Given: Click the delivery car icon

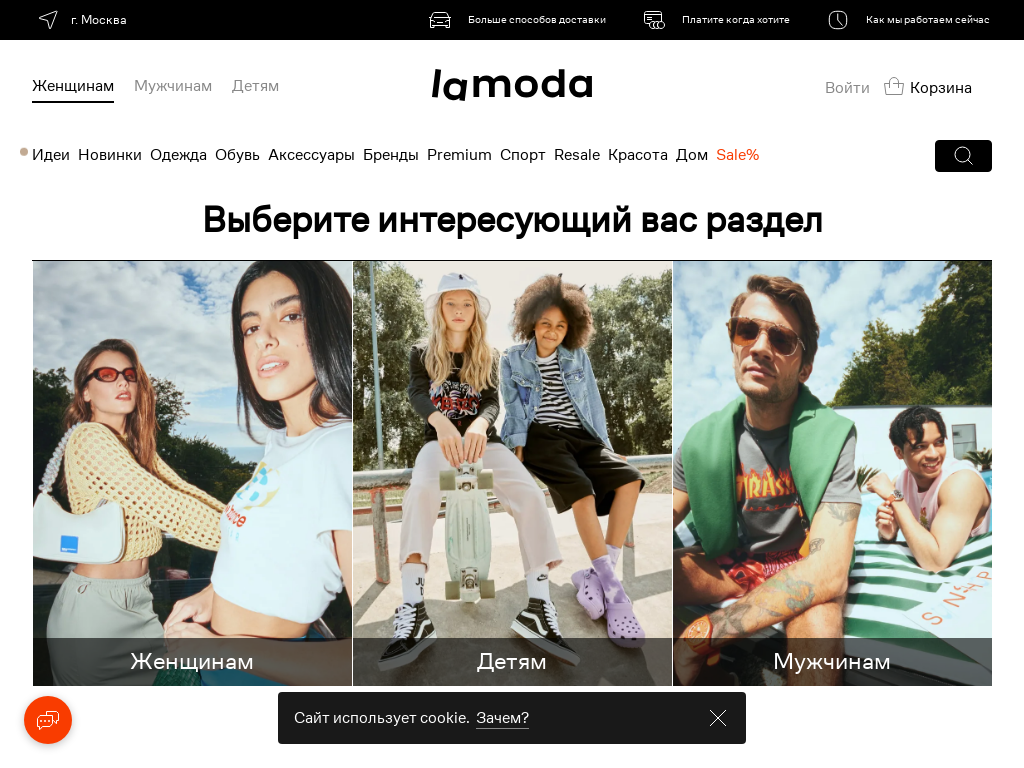Looking at the screenshot, I should click(x=440, y=20).
